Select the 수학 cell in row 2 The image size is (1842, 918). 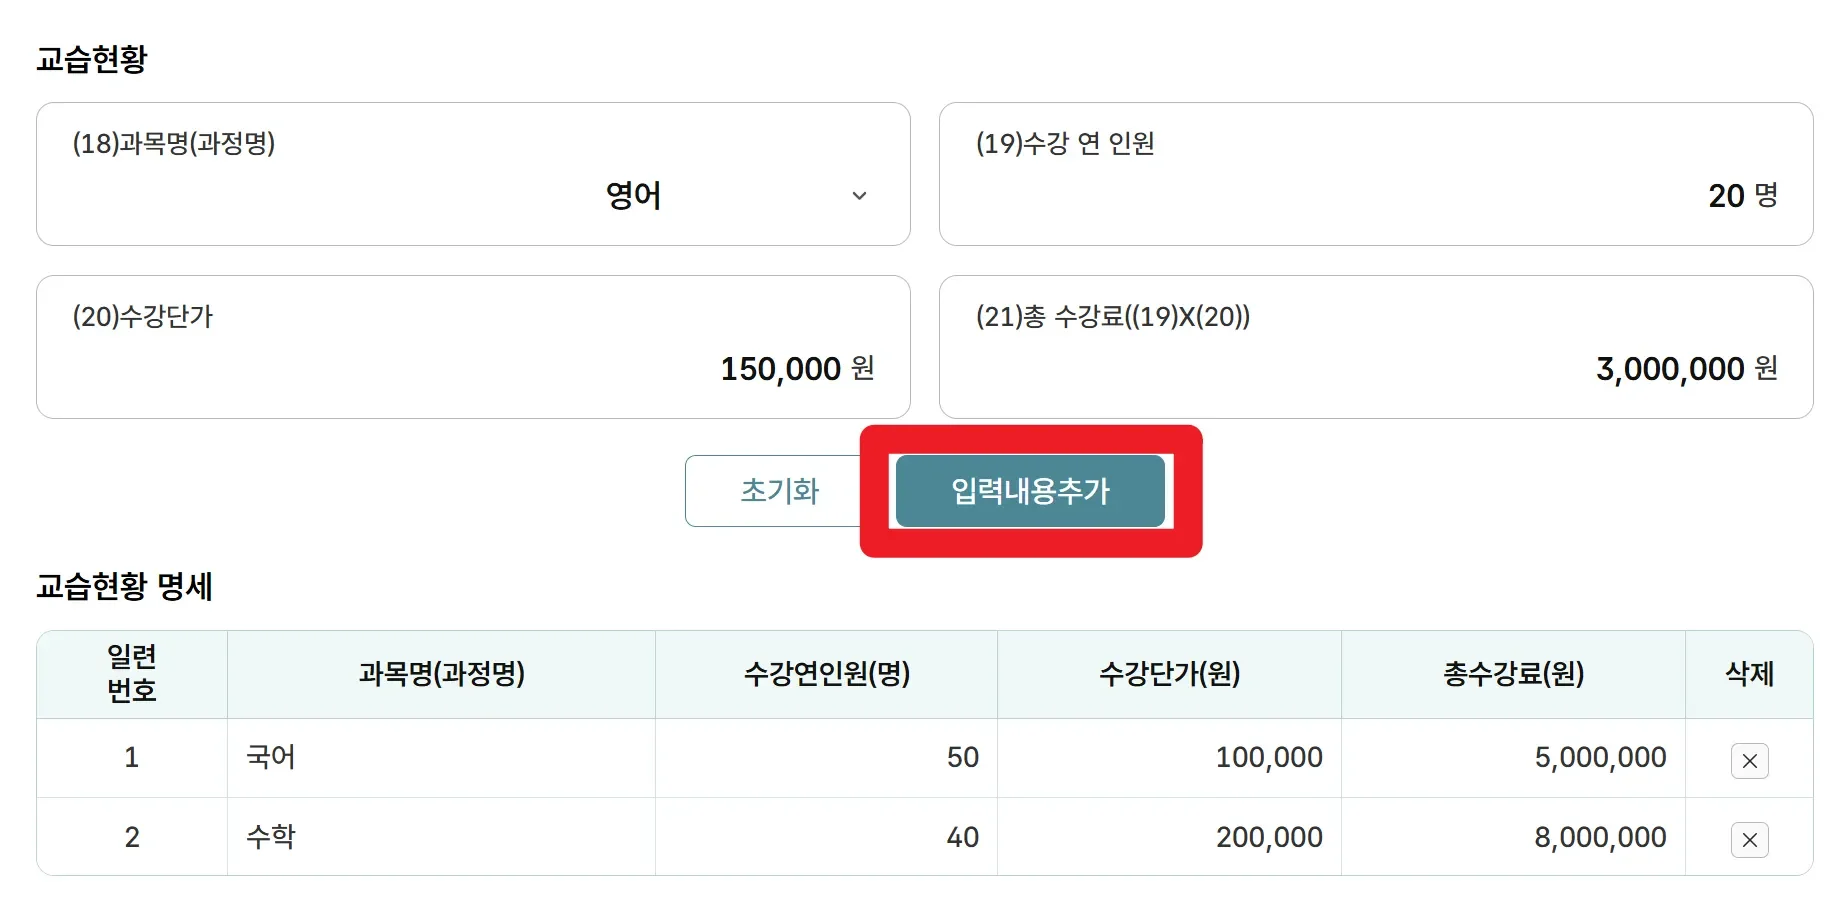click(271, 837)
